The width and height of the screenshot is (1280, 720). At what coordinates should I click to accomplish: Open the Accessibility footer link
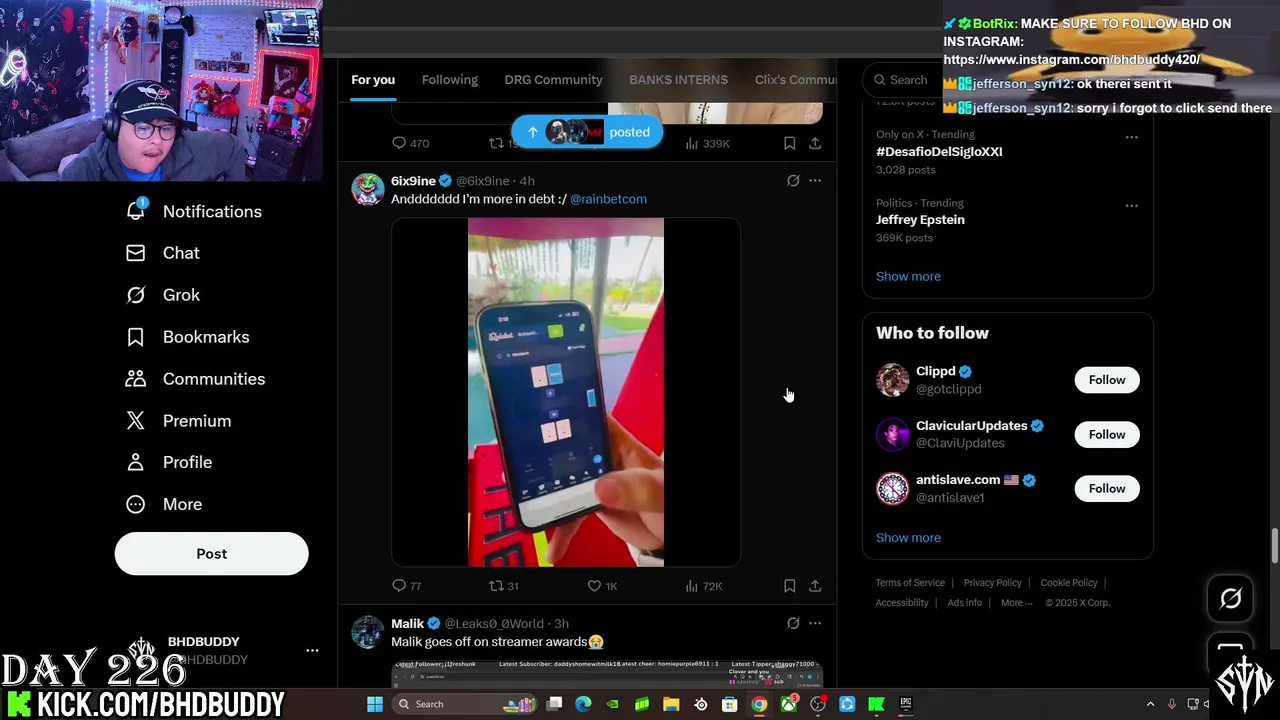[x=902, y=603]
